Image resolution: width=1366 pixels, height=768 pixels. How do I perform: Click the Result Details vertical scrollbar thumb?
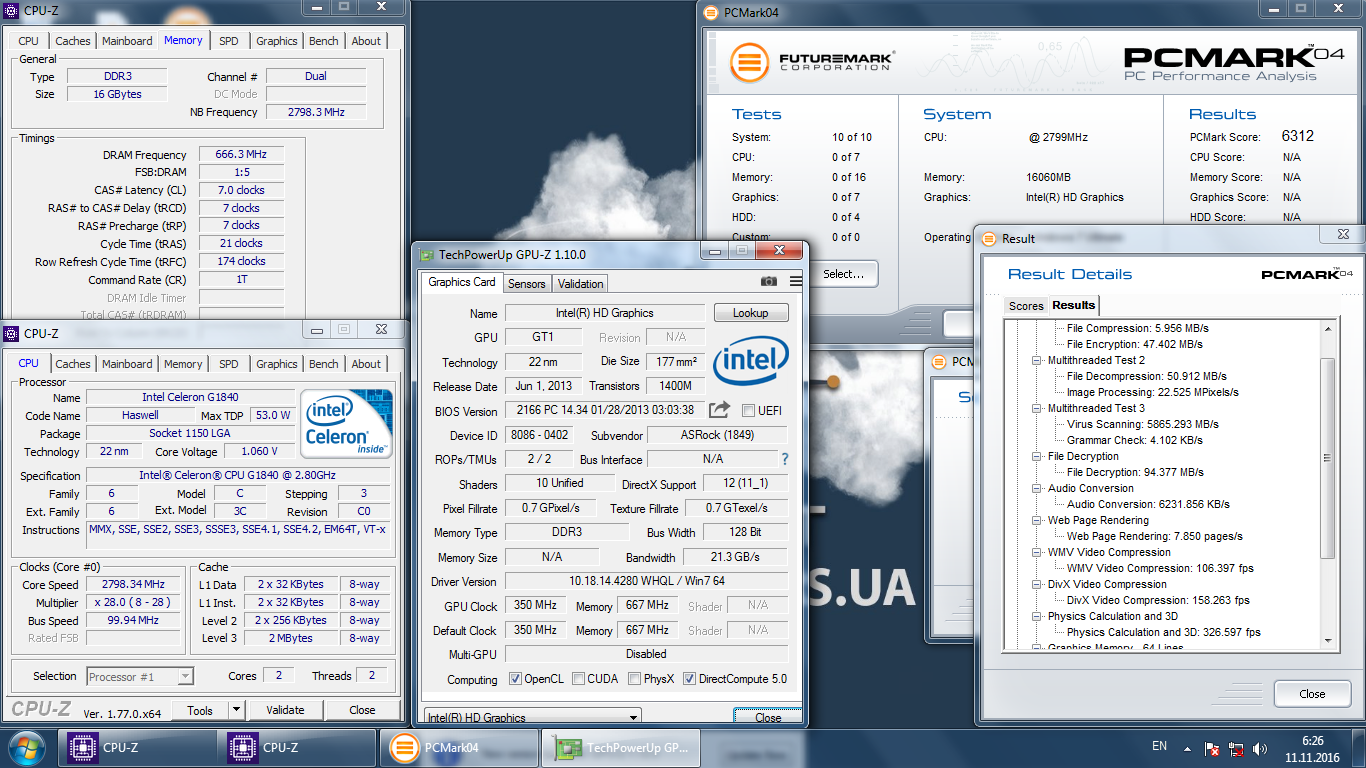pyautogui.click(x=1328, y=458)
